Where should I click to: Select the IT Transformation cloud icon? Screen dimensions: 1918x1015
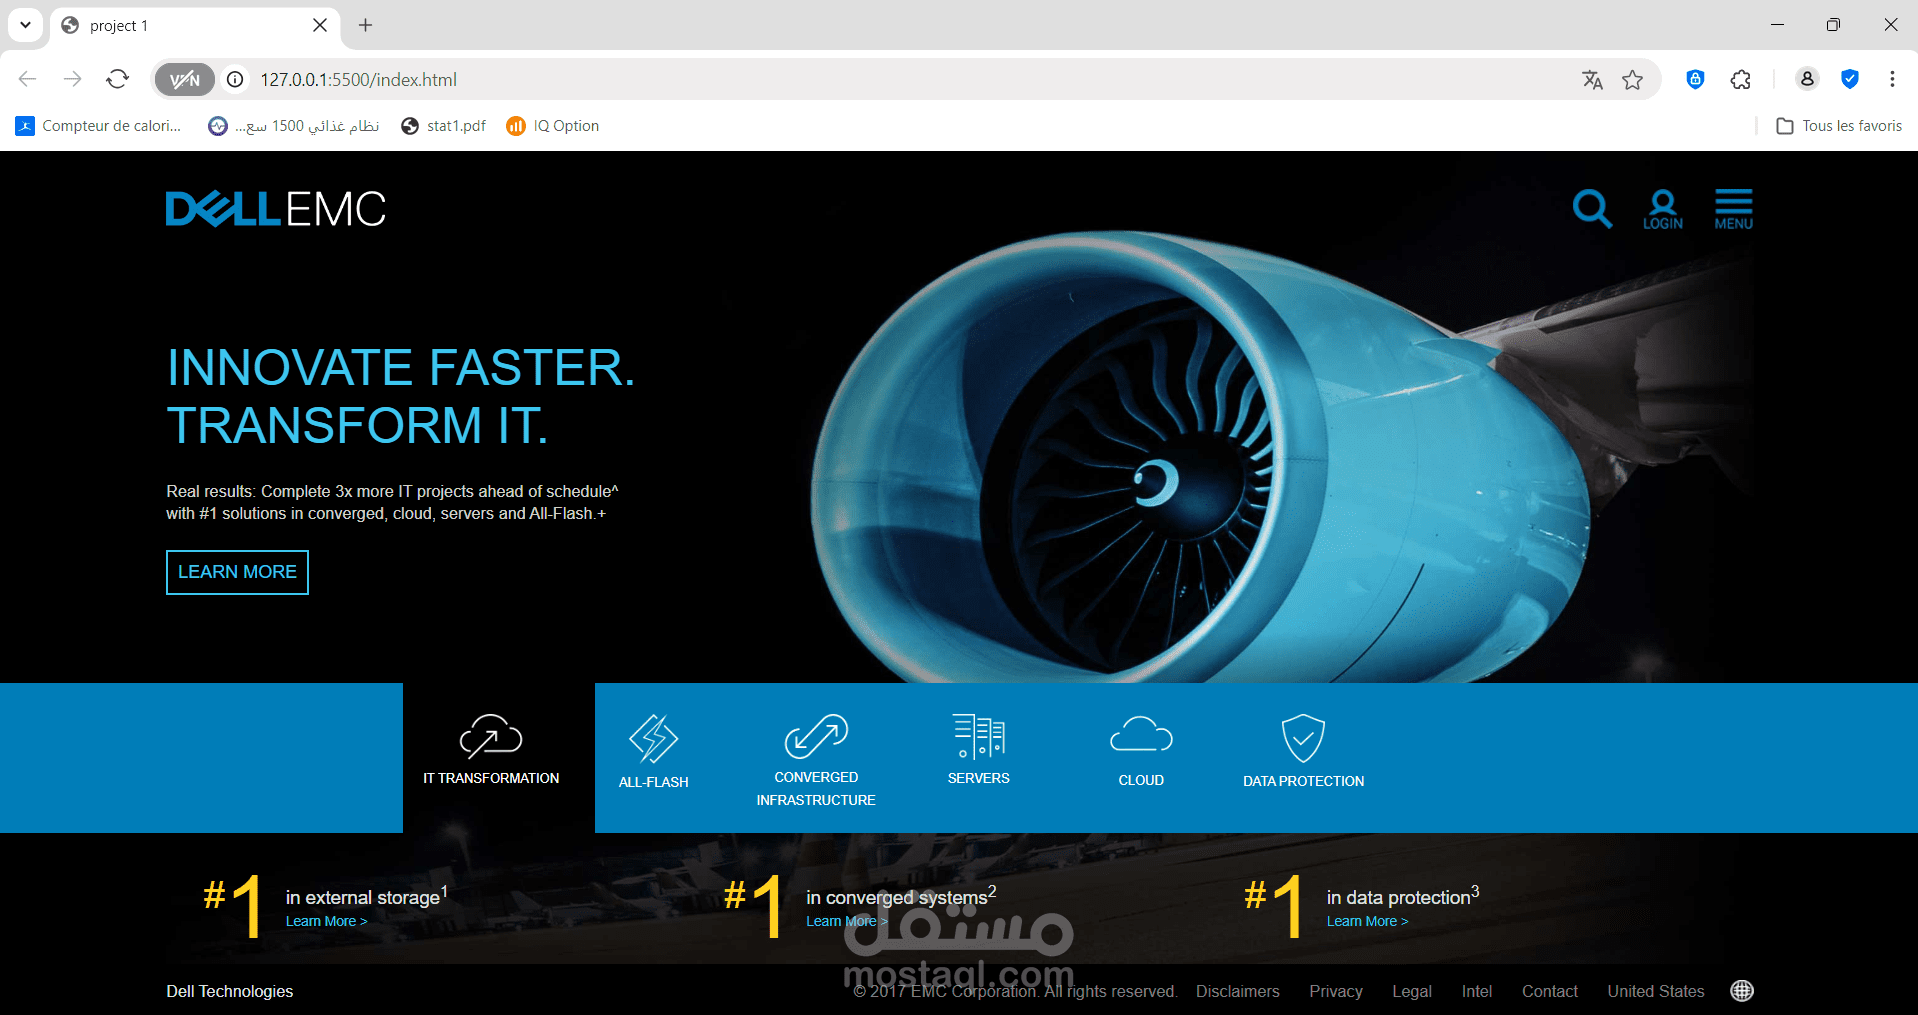coord(490,737)
